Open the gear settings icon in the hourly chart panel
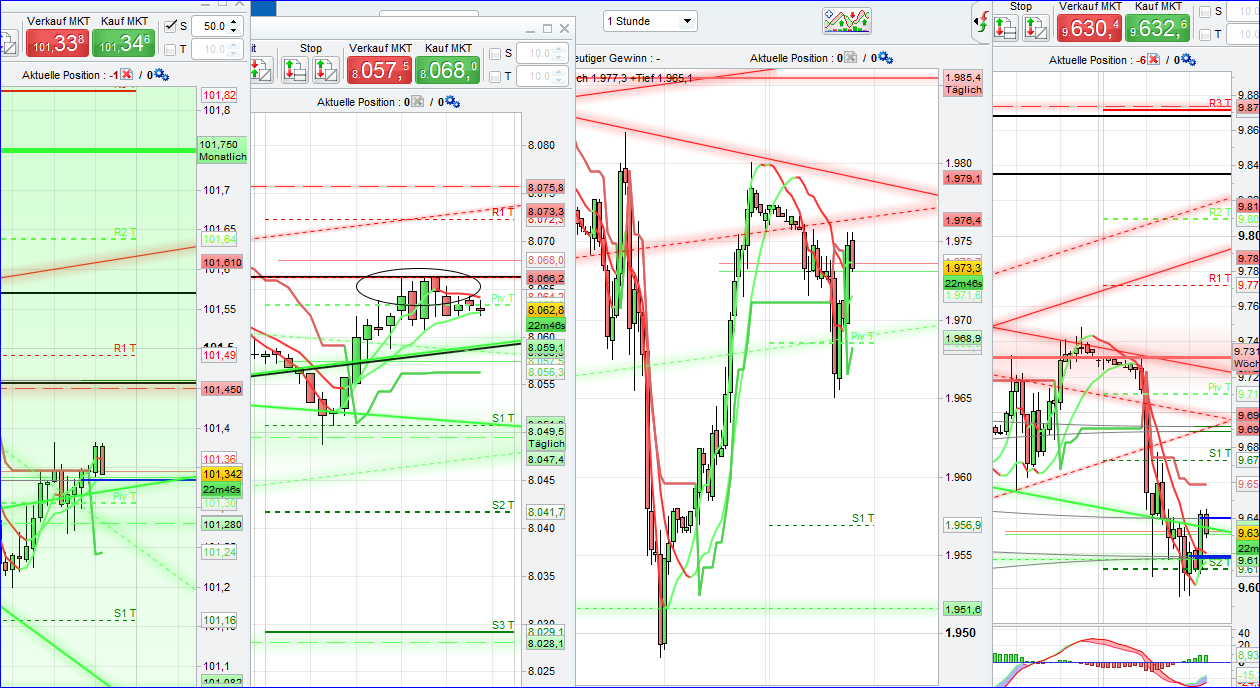1260x688 pixels. (885, 58)
